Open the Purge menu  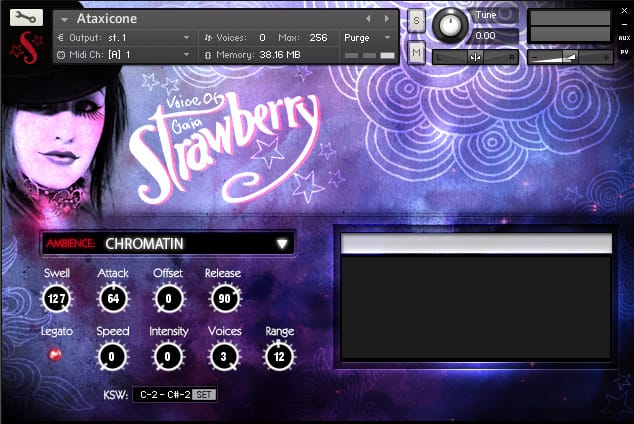pos(367,38)
